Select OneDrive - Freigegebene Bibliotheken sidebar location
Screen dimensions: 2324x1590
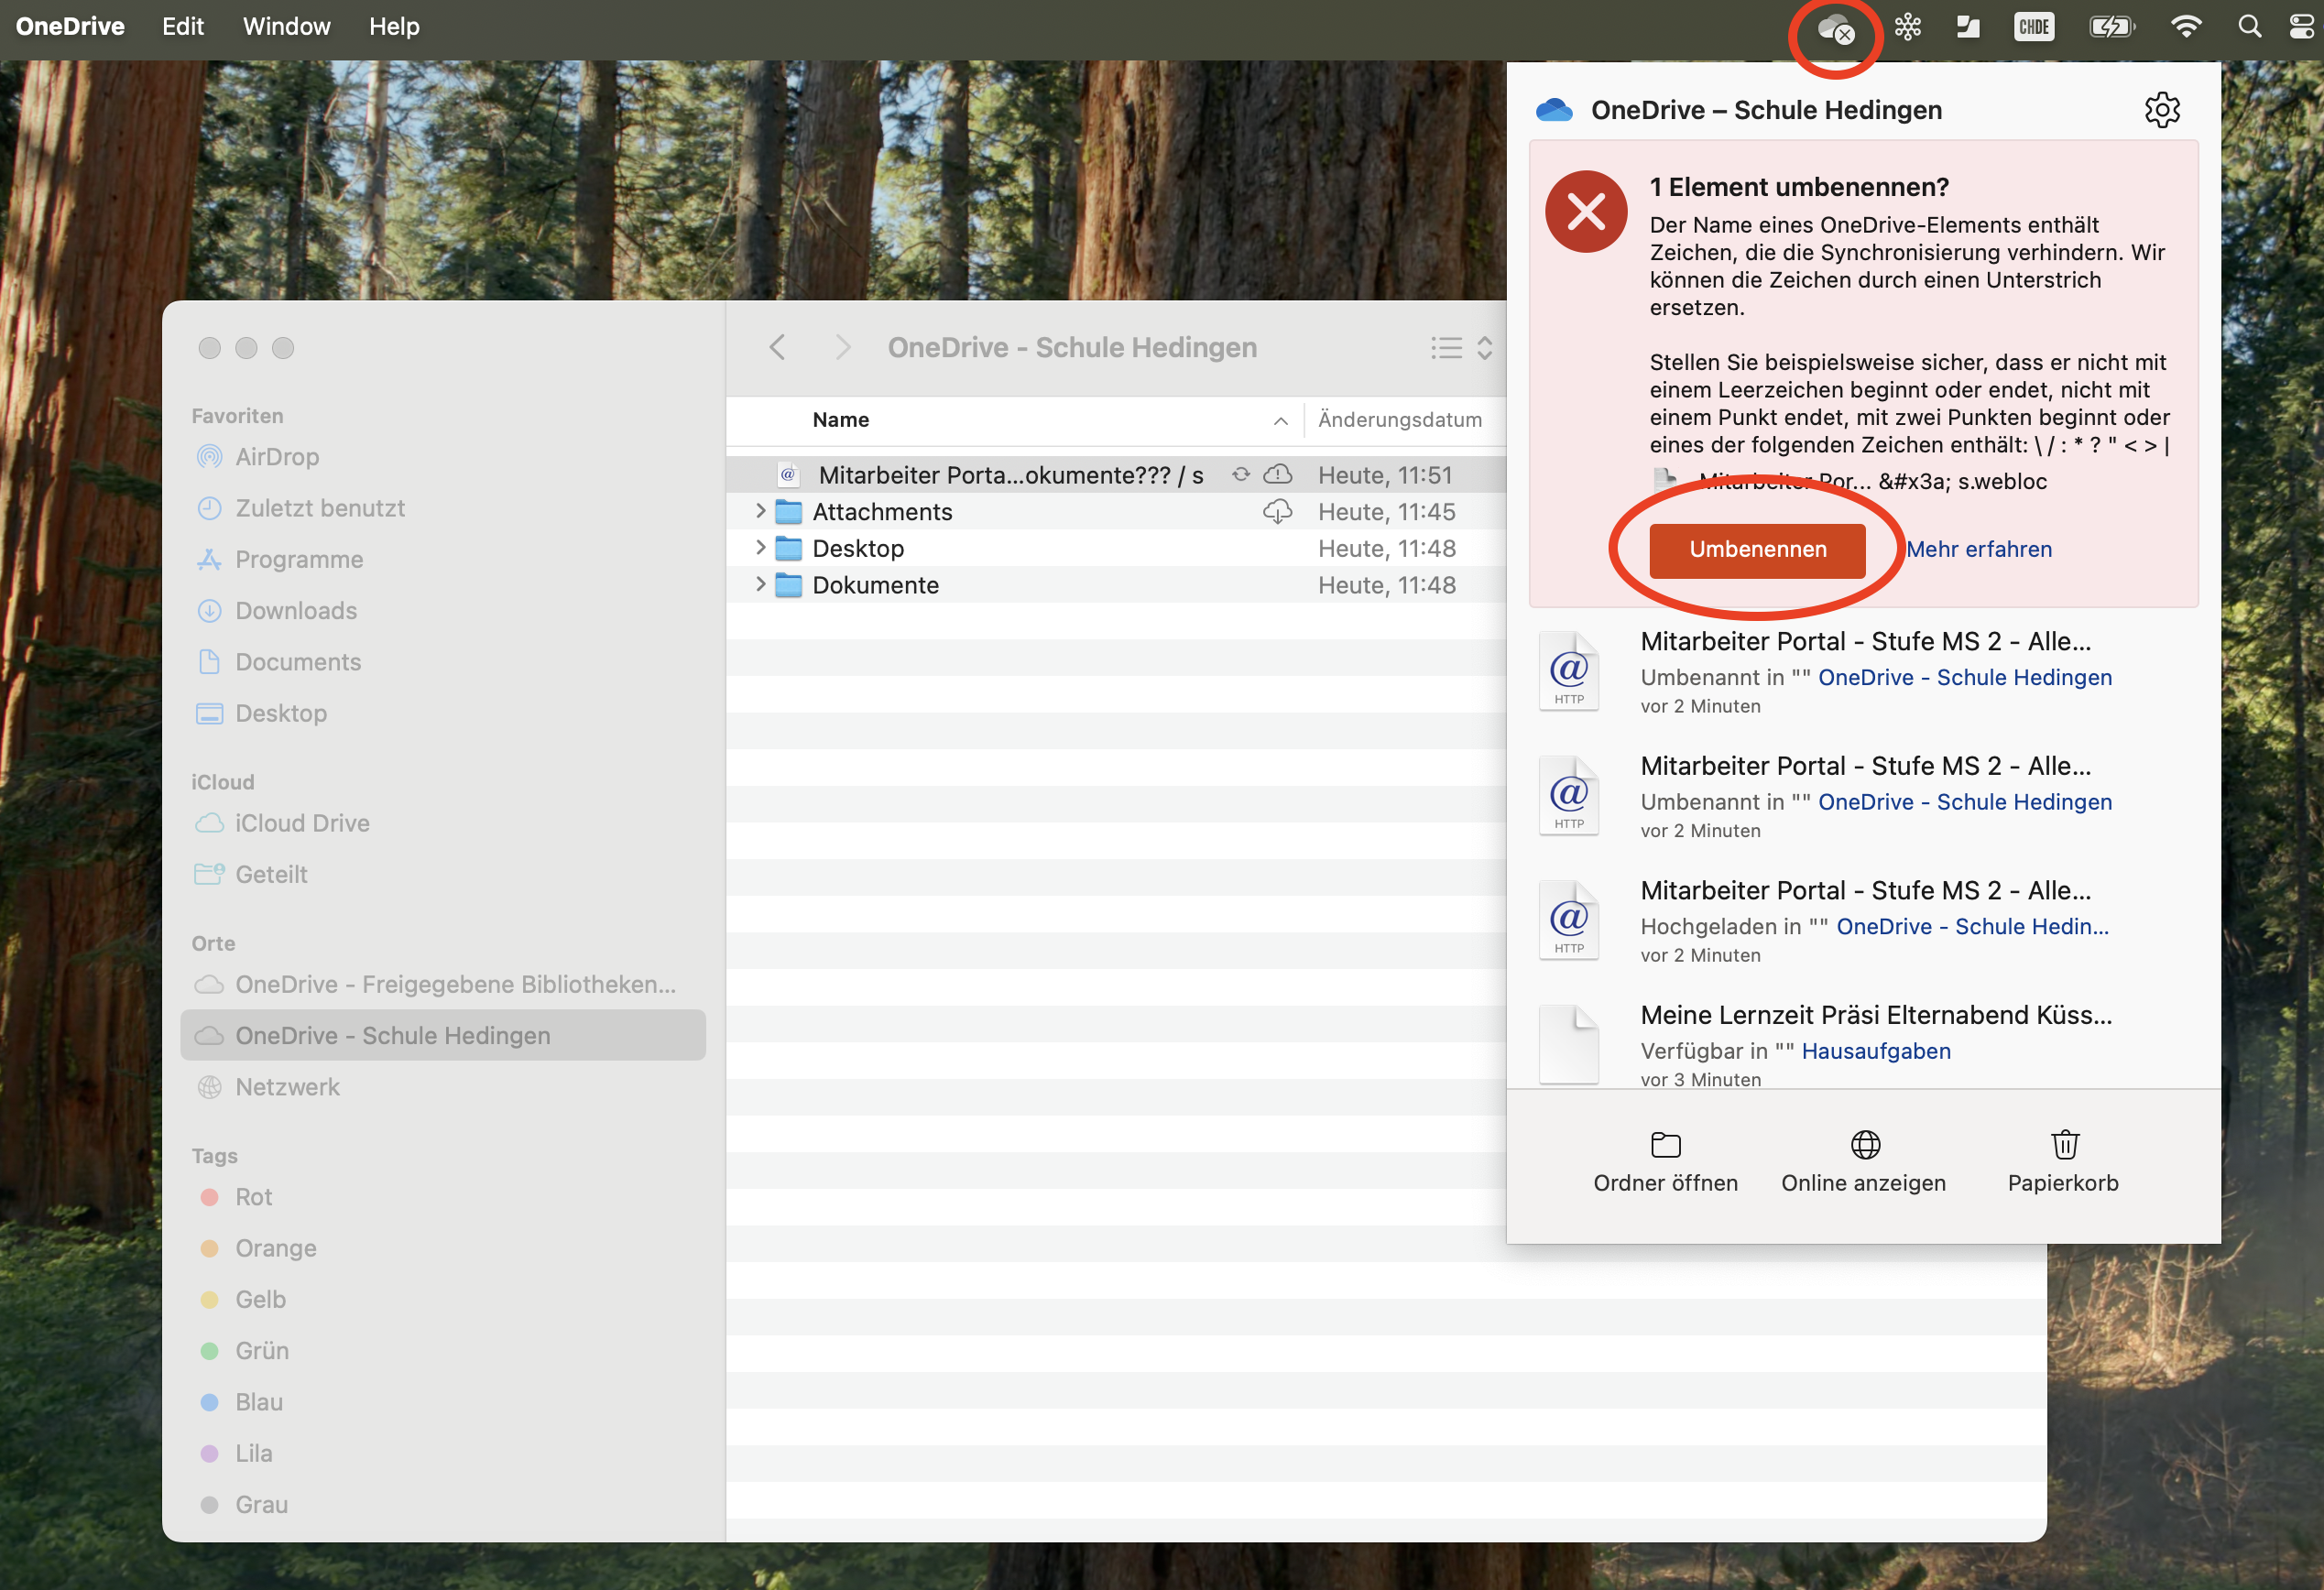coord(455,984)
